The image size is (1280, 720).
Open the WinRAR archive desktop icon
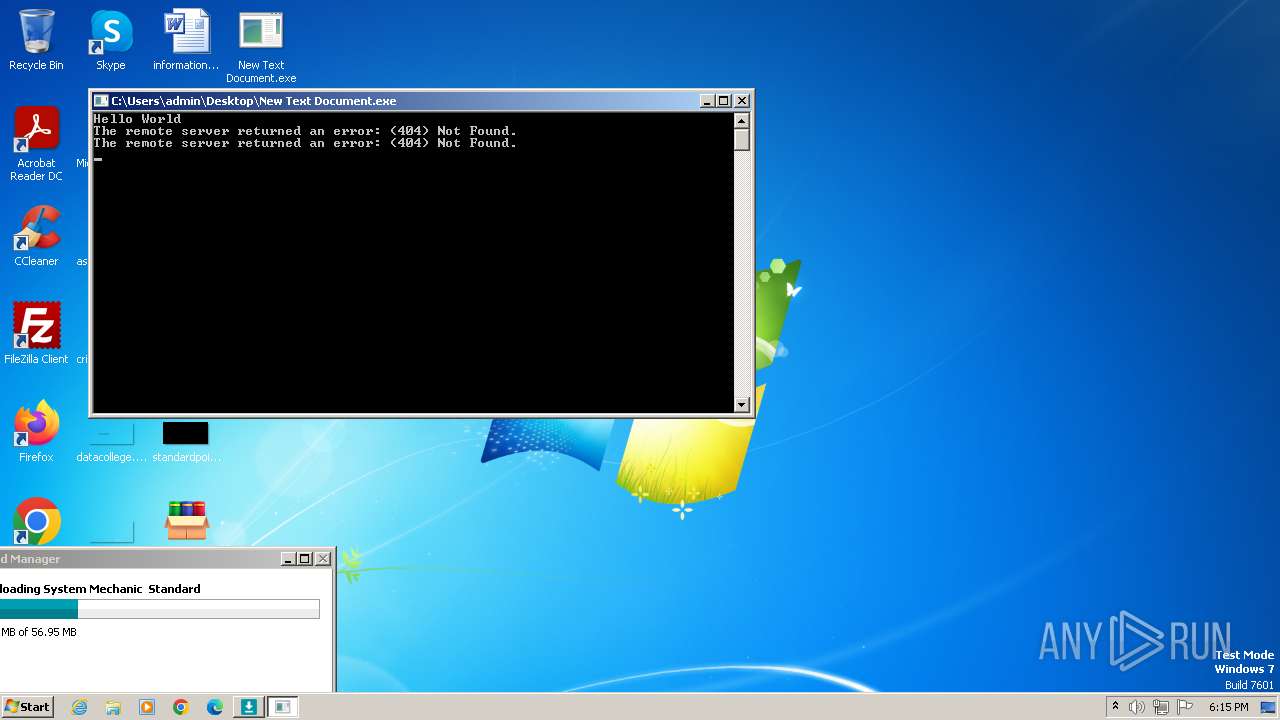coord(187,521)
